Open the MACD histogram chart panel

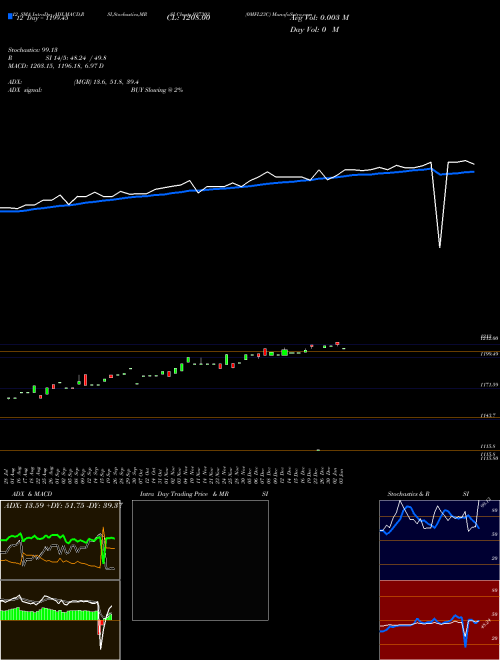click(60, 620)
